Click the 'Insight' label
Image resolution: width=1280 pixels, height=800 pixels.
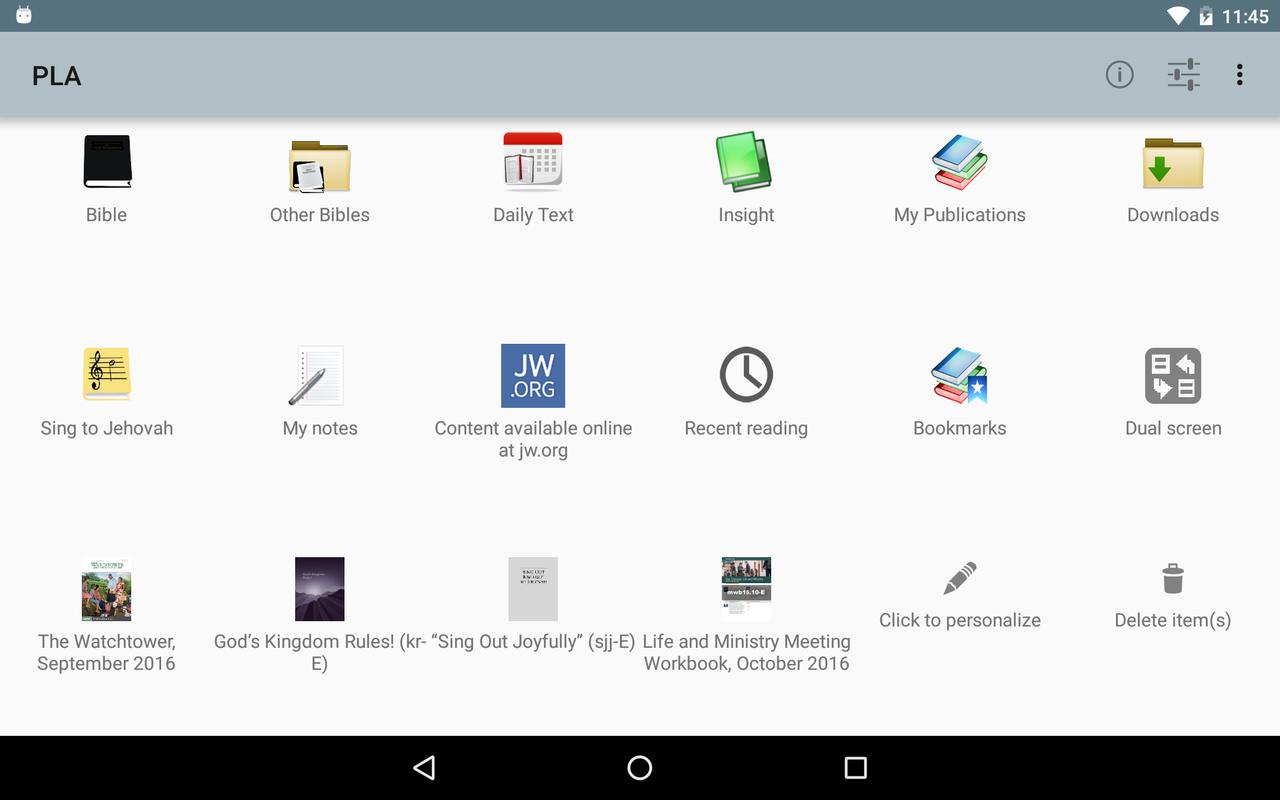pyautogui.click(x=746, y=215)
